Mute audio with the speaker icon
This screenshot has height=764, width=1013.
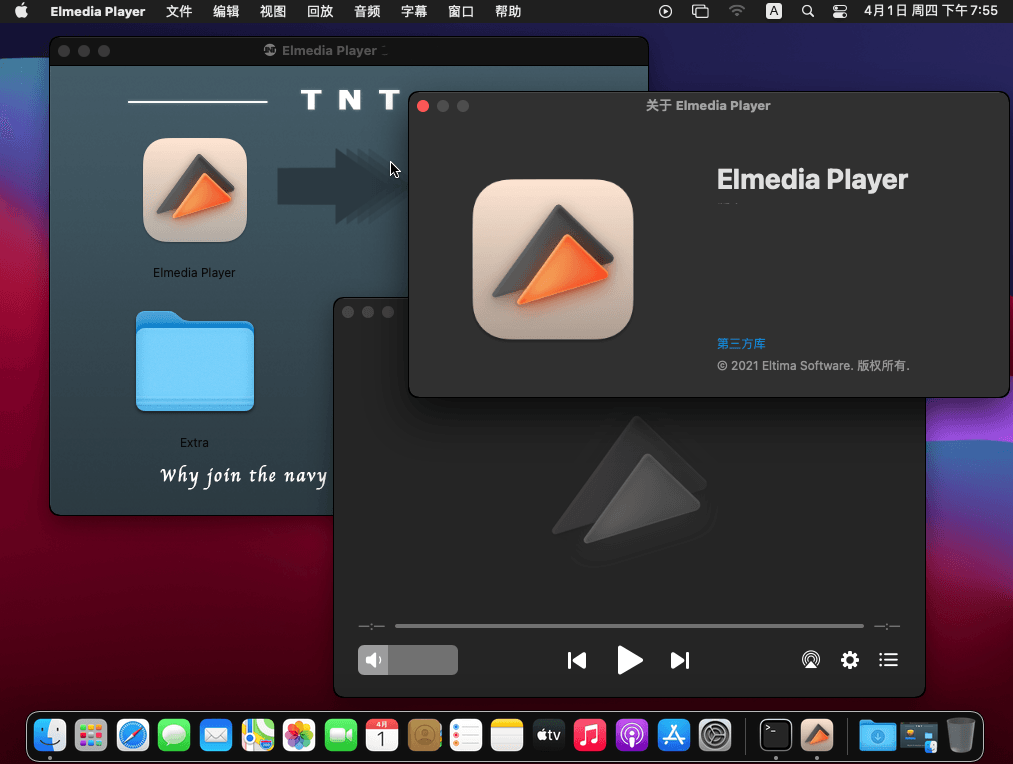pos(373,660)
